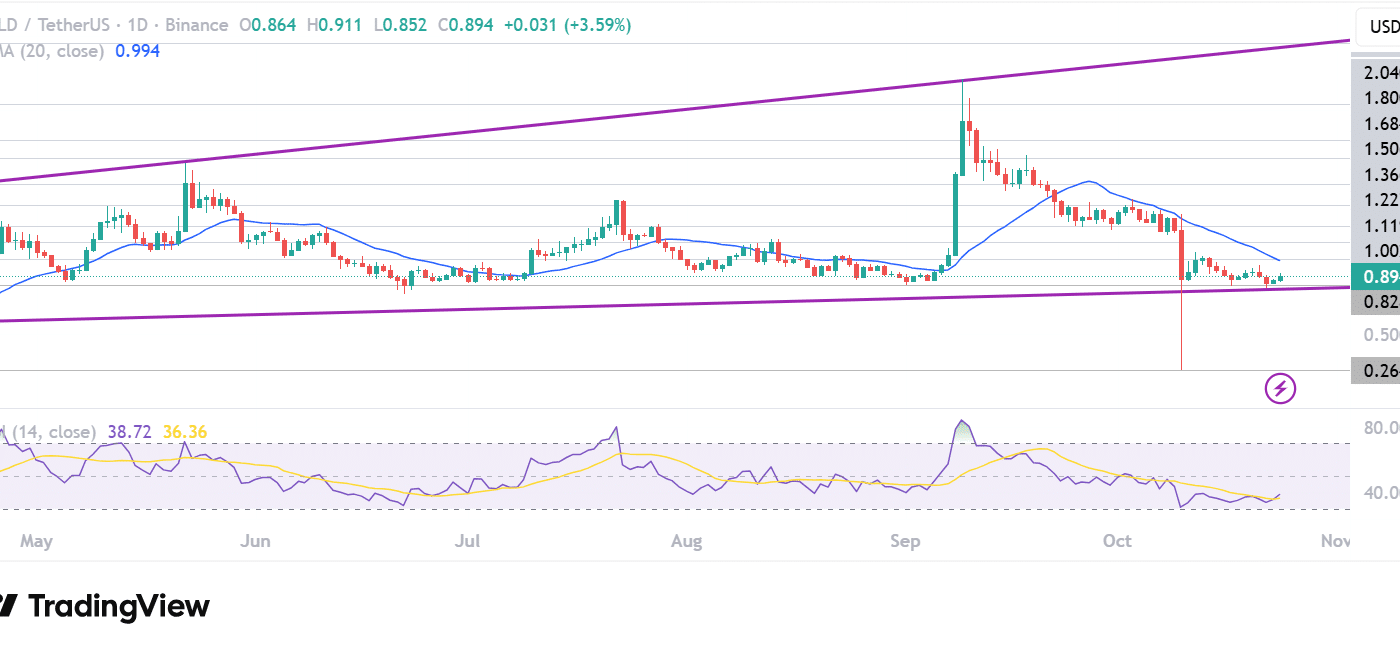Click the Oct label on time axis

tap(1116, 541)
